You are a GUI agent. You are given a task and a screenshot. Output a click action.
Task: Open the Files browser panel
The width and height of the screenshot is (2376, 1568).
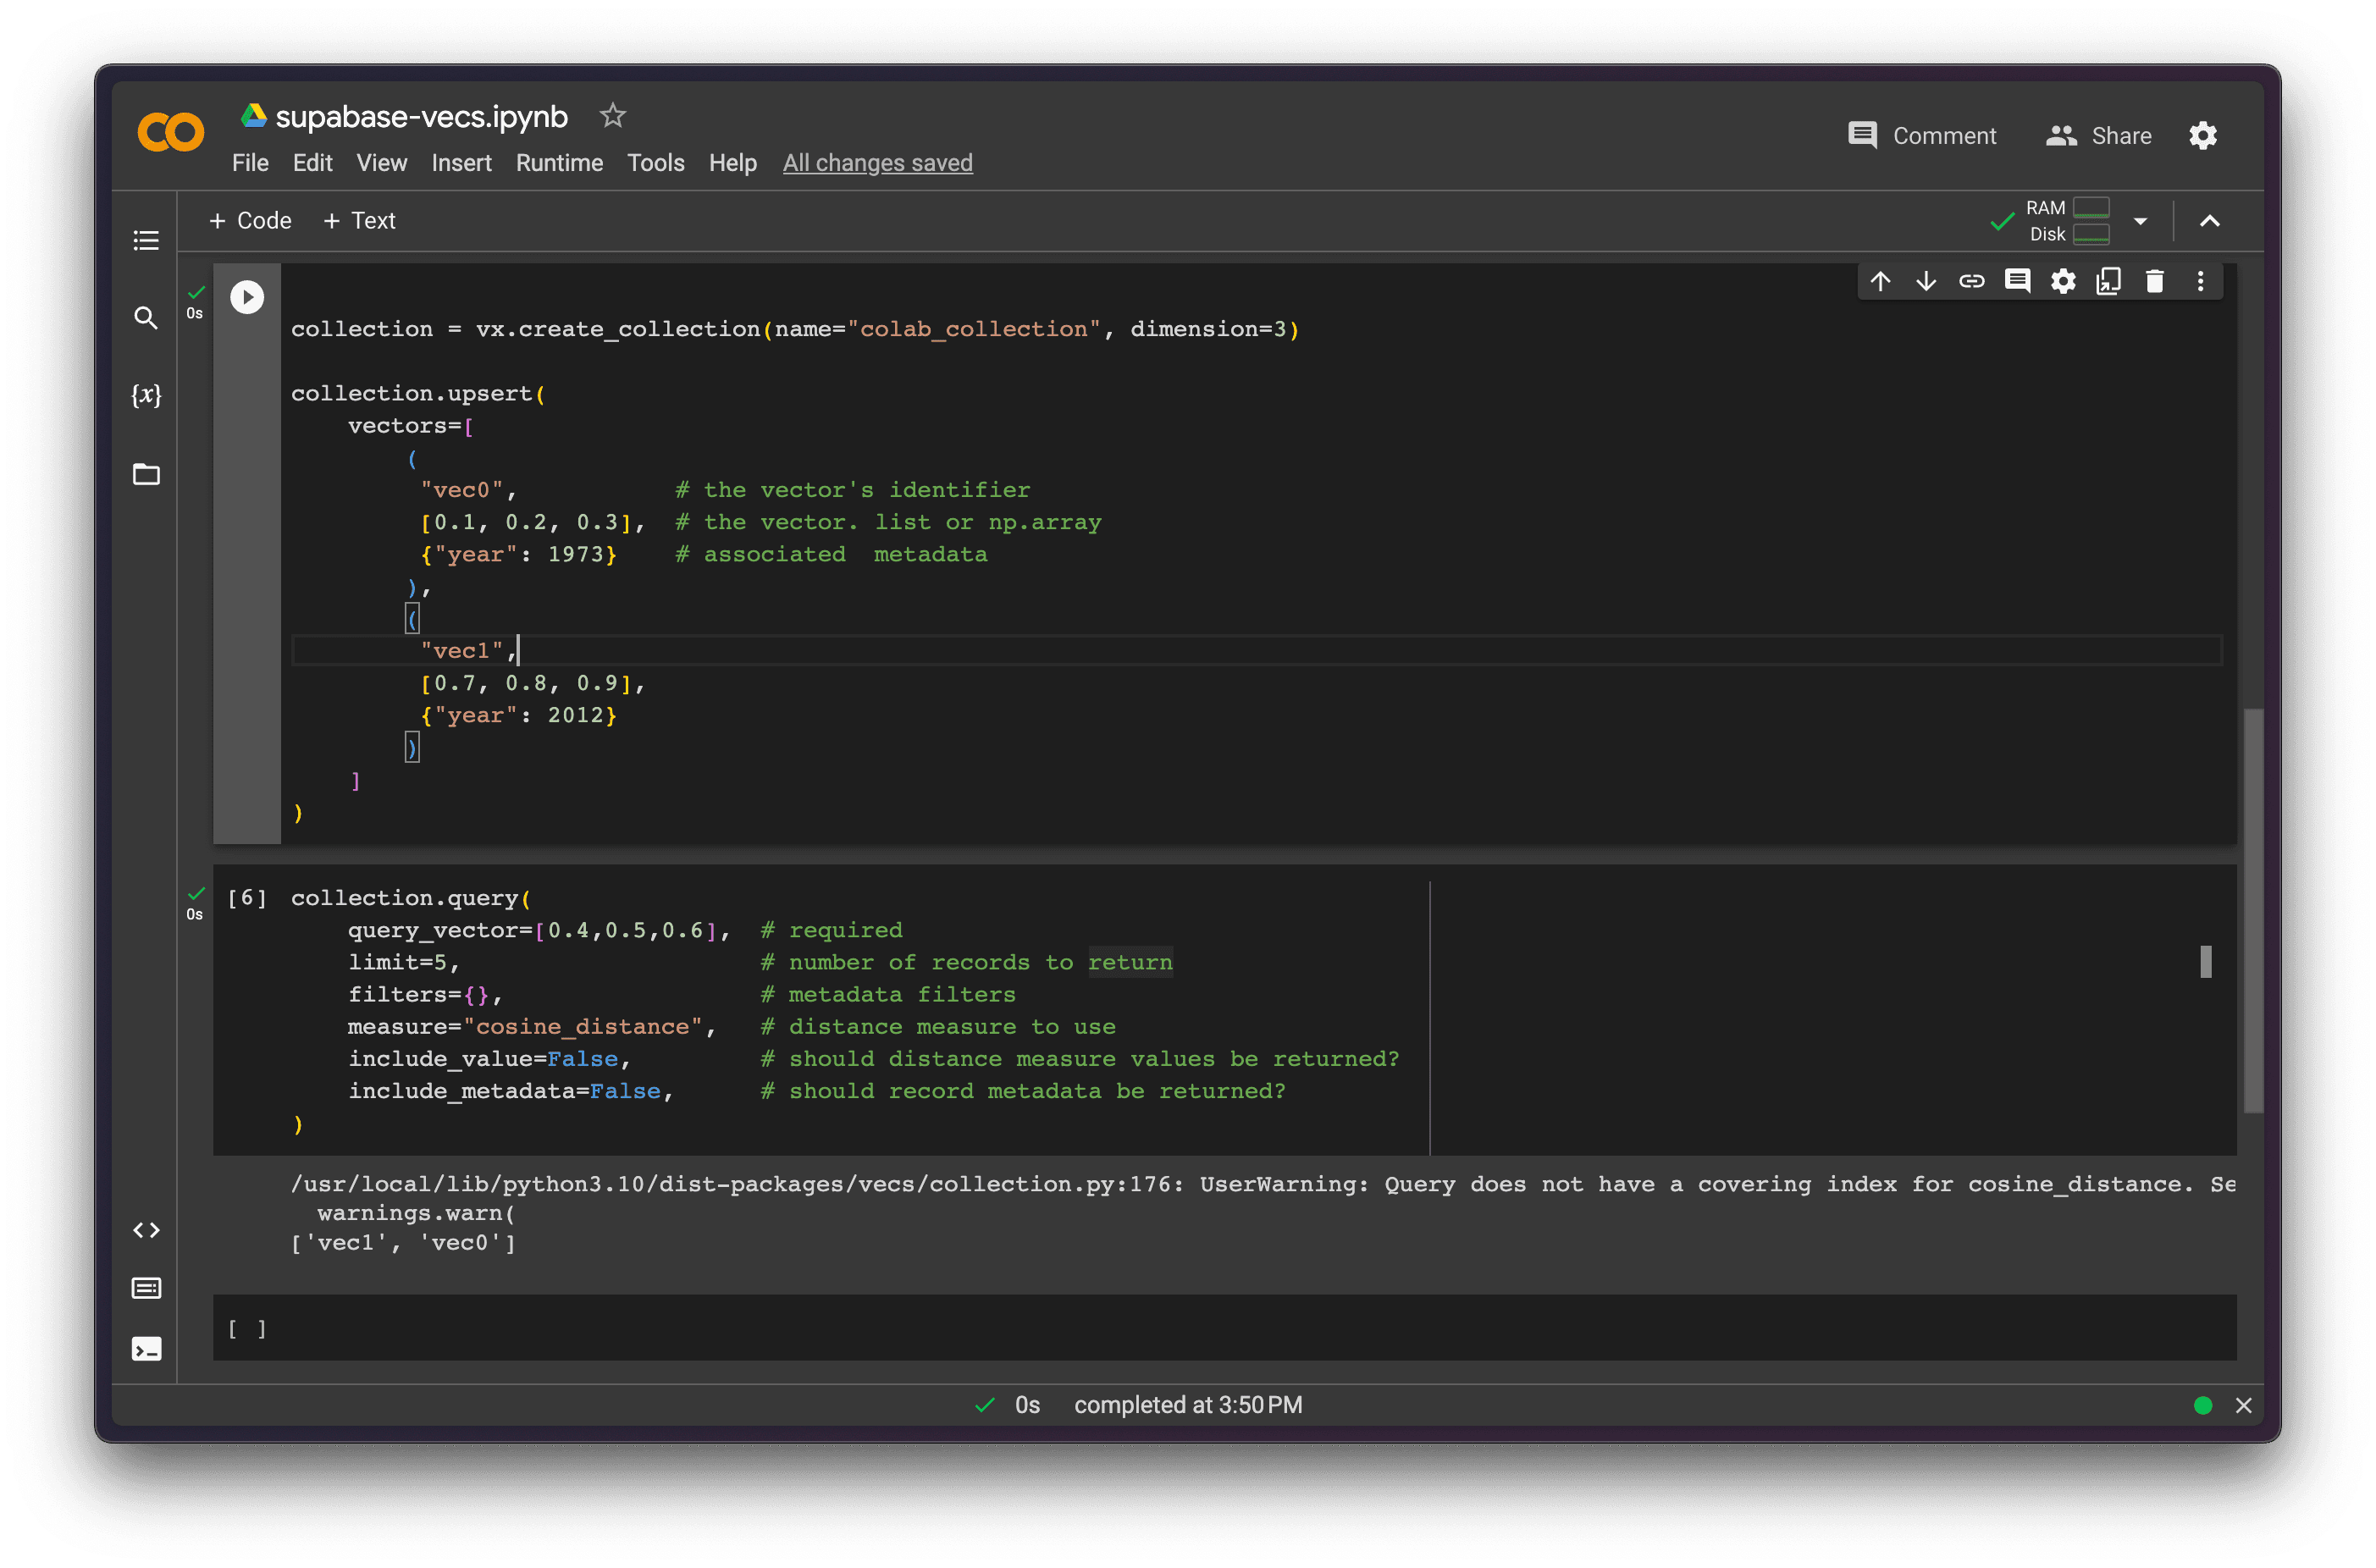tap(146, 474)
